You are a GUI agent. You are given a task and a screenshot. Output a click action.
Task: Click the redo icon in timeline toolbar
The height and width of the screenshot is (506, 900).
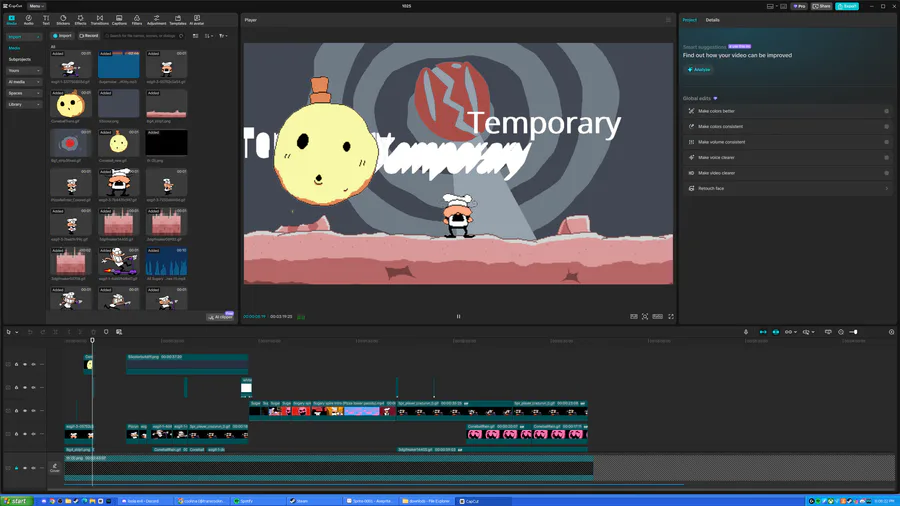pos(42,332)
